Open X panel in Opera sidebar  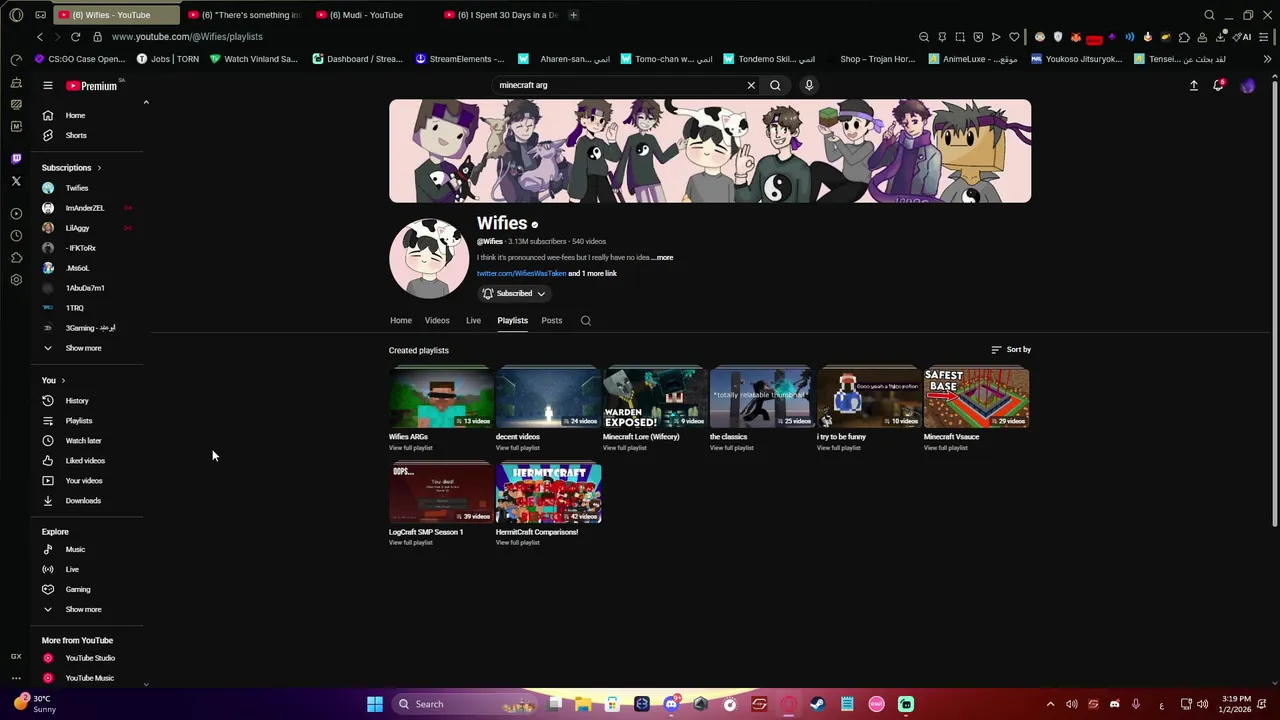16,181
